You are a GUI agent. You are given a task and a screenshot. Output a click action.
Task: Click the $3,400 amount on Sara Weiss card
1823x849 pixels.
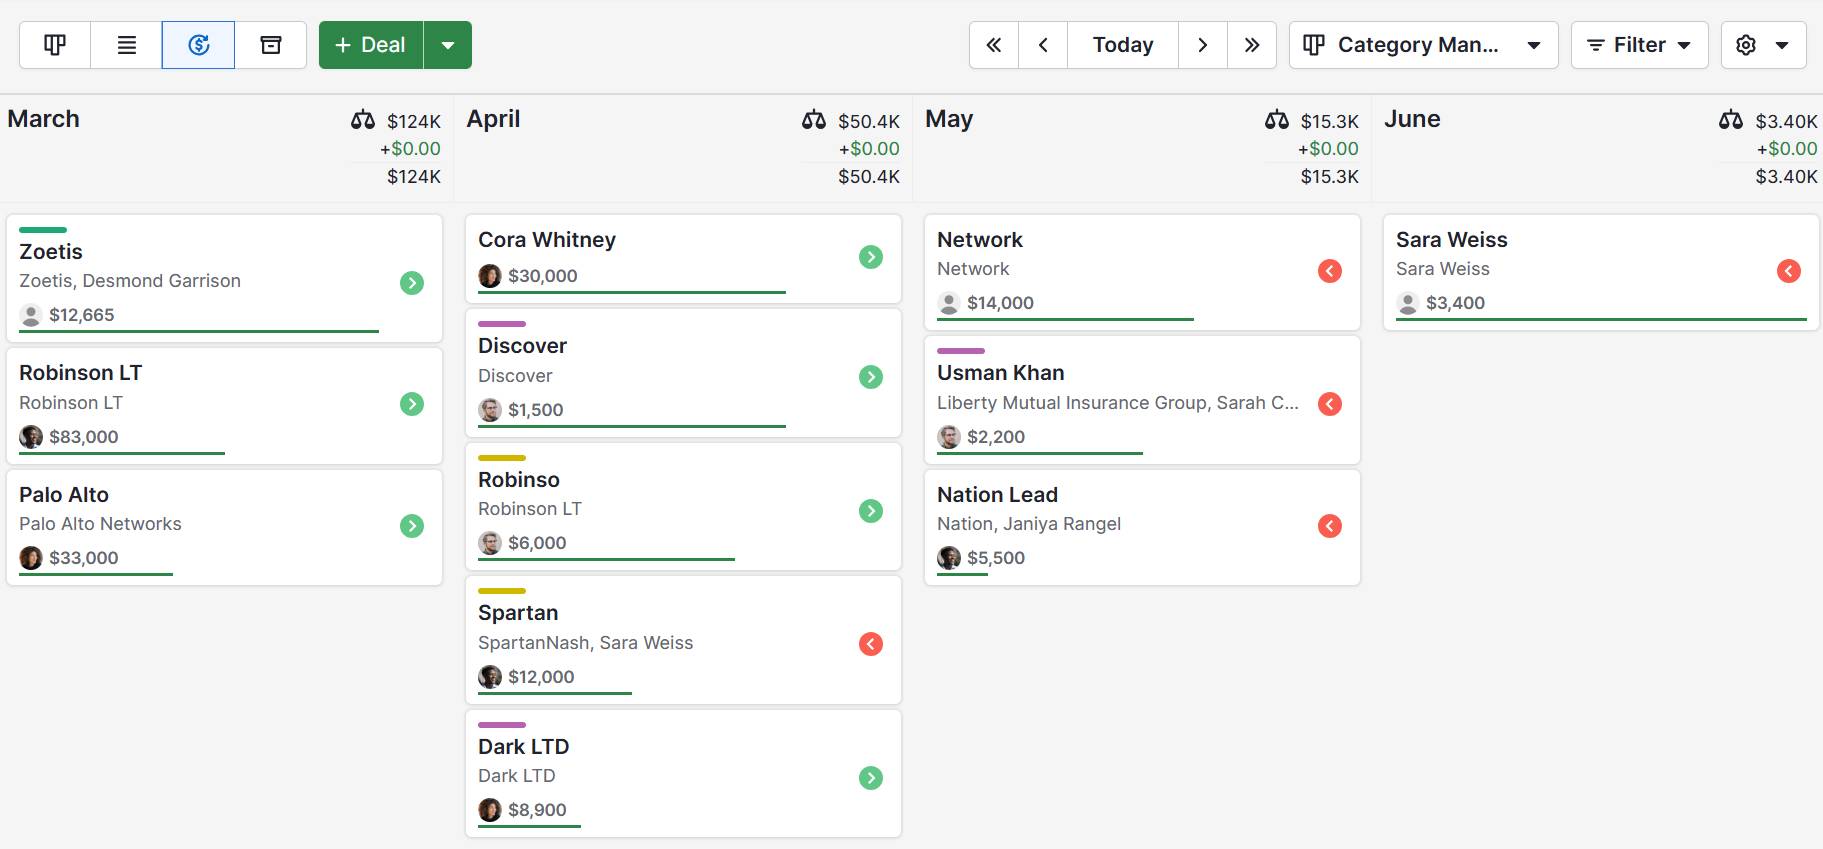click(1455, 303)
